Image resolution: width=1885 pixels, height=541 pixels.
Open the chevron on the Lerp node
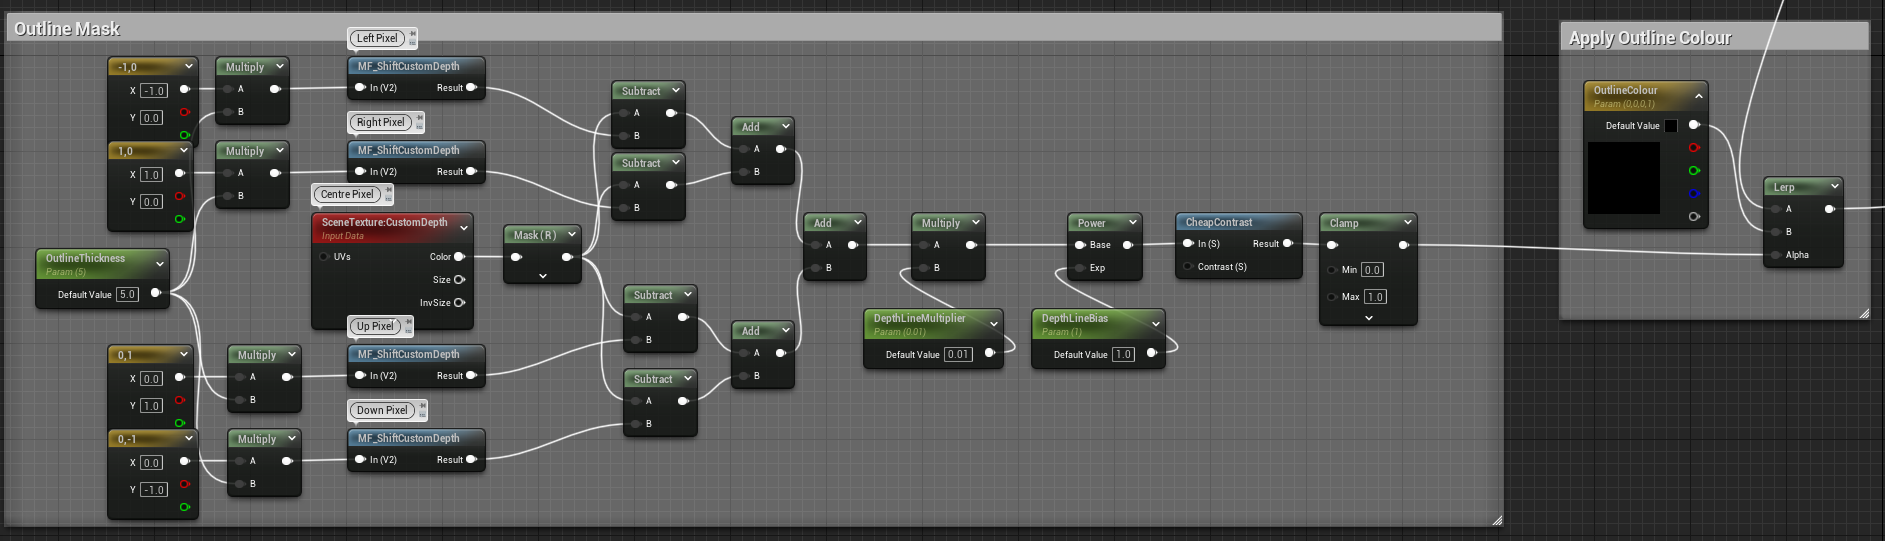pyautogui.click(x=1835, y=187)
